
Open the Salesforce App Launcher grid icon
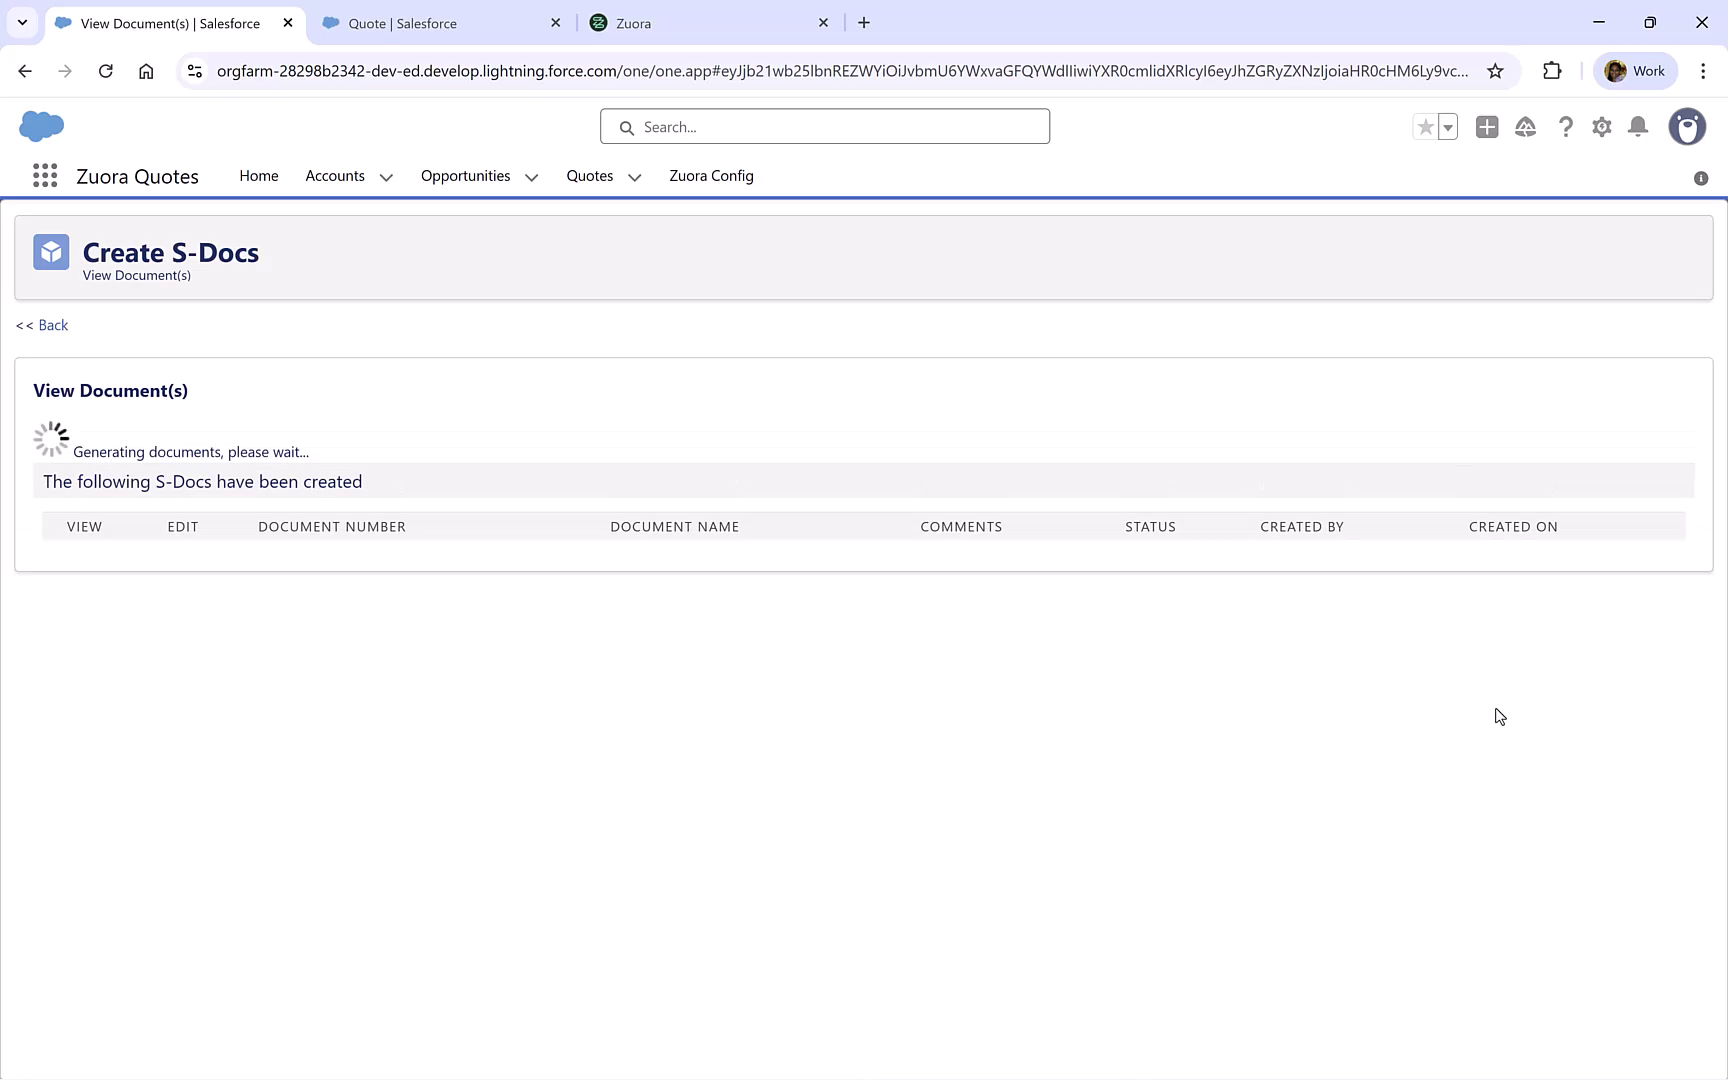coord(45,175)
